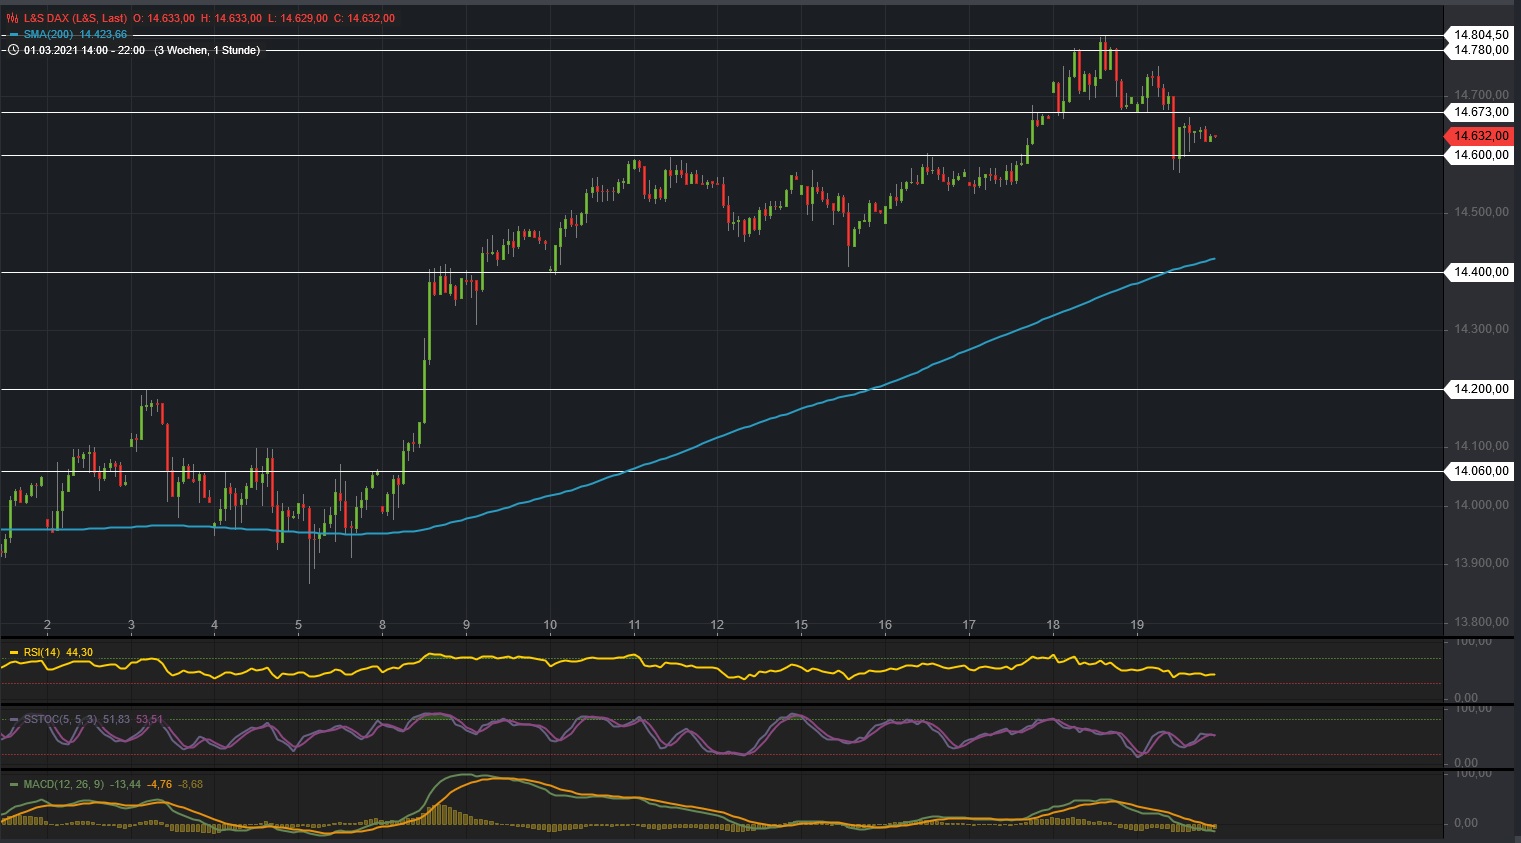Click the price level label 14.400,00
Screen dimensions: 1521x843
point(1483,270)
